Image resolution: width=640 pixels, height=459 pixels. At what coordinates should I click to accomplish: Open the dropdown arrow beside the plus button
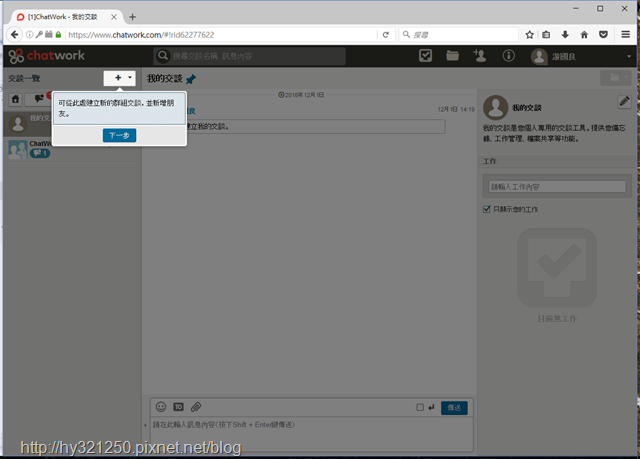pyautogui.click(x=130, y=78)
